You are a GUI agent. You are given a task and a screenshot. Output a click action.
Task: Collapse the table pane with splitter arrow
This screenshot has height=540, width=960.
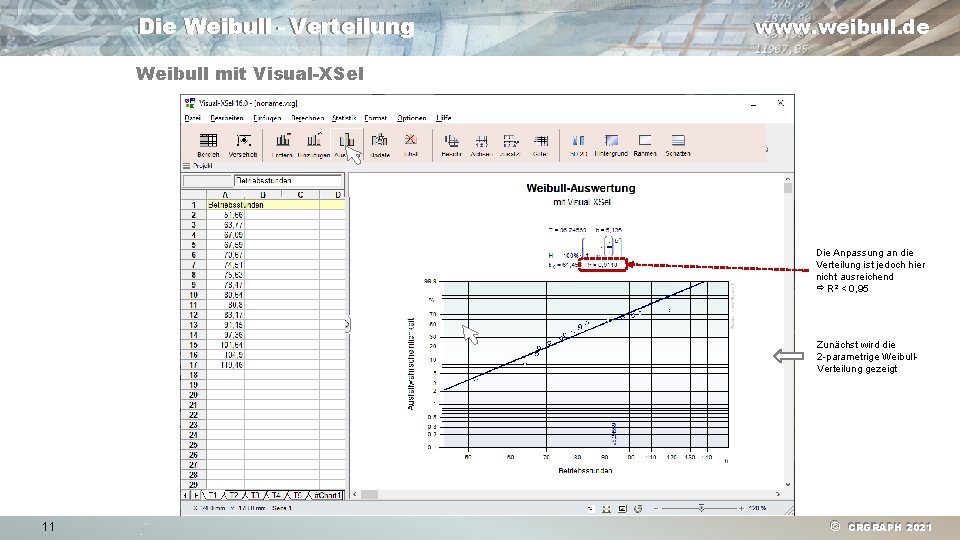347,324
